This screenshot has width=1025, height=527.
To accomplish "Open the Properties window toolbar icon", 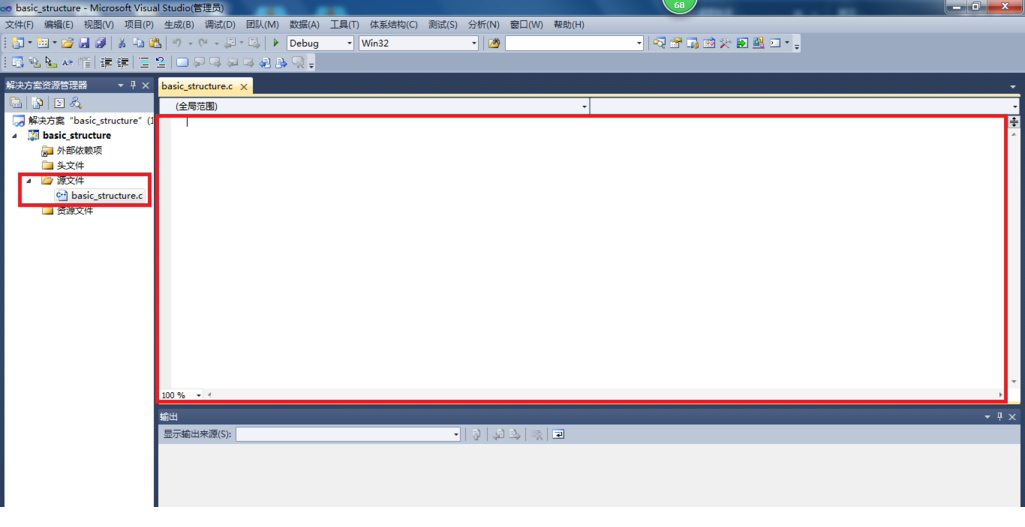I will 676,43.
